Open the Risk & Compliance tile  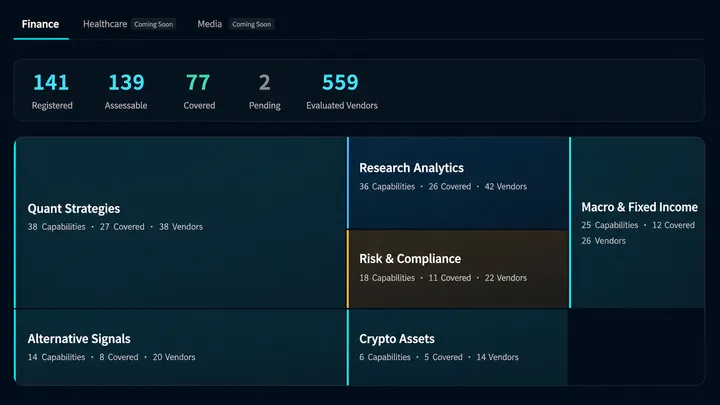[458, 269]
